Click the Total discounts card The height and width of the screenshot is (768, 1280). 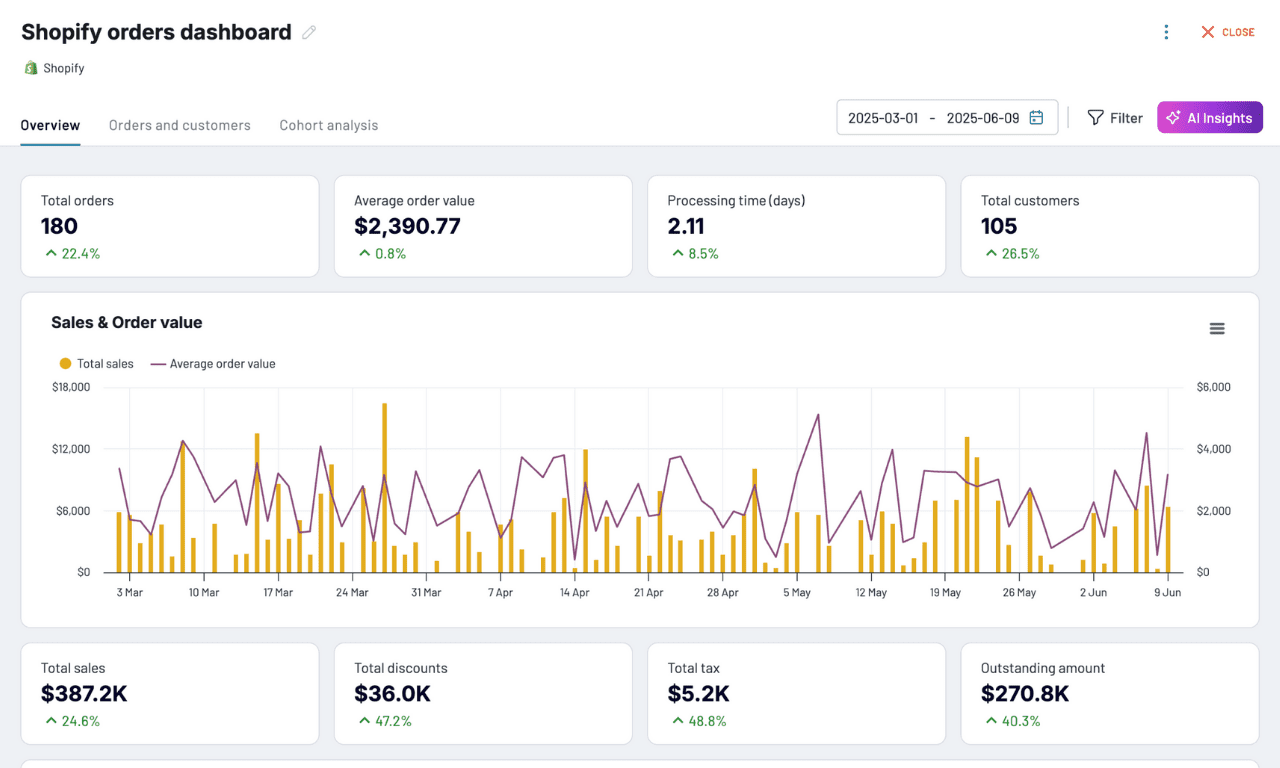(483, 693)
